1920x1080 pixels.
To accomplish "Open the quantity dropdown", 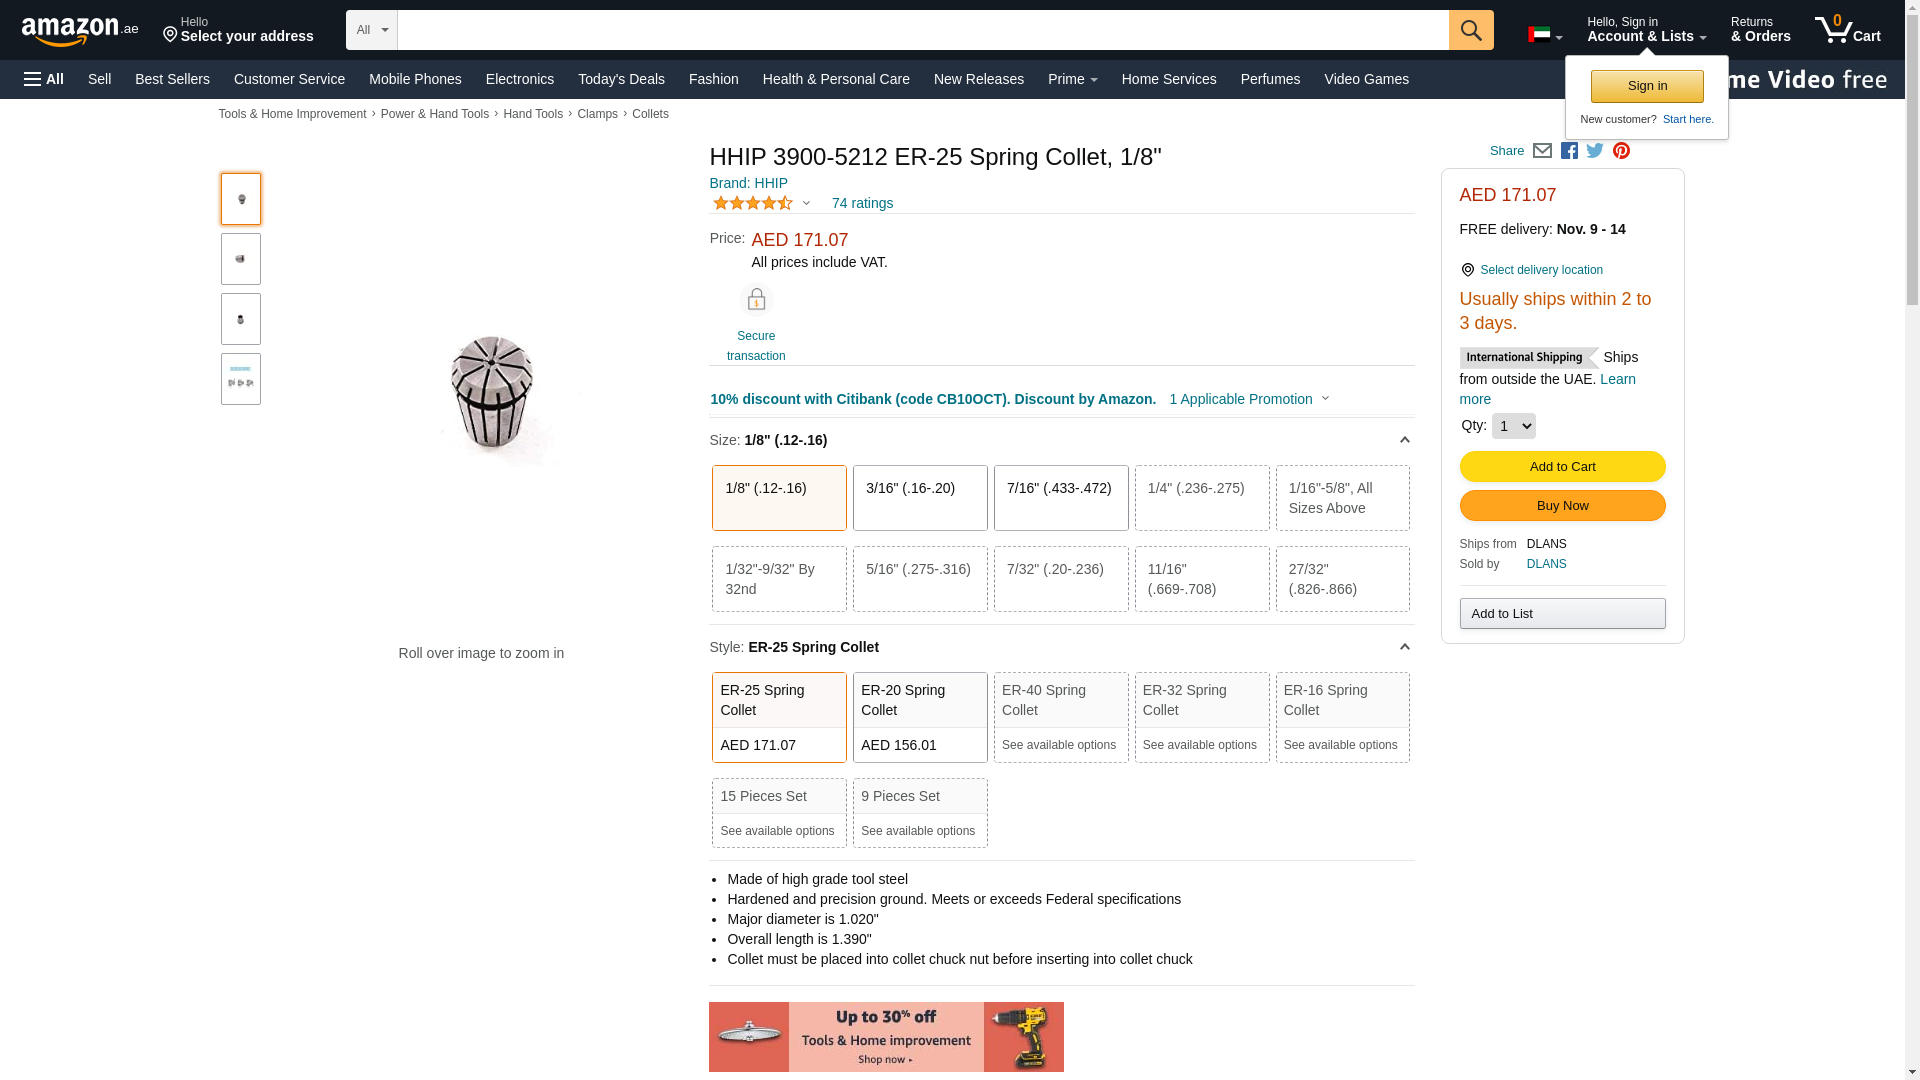I will click(1513, 426).
